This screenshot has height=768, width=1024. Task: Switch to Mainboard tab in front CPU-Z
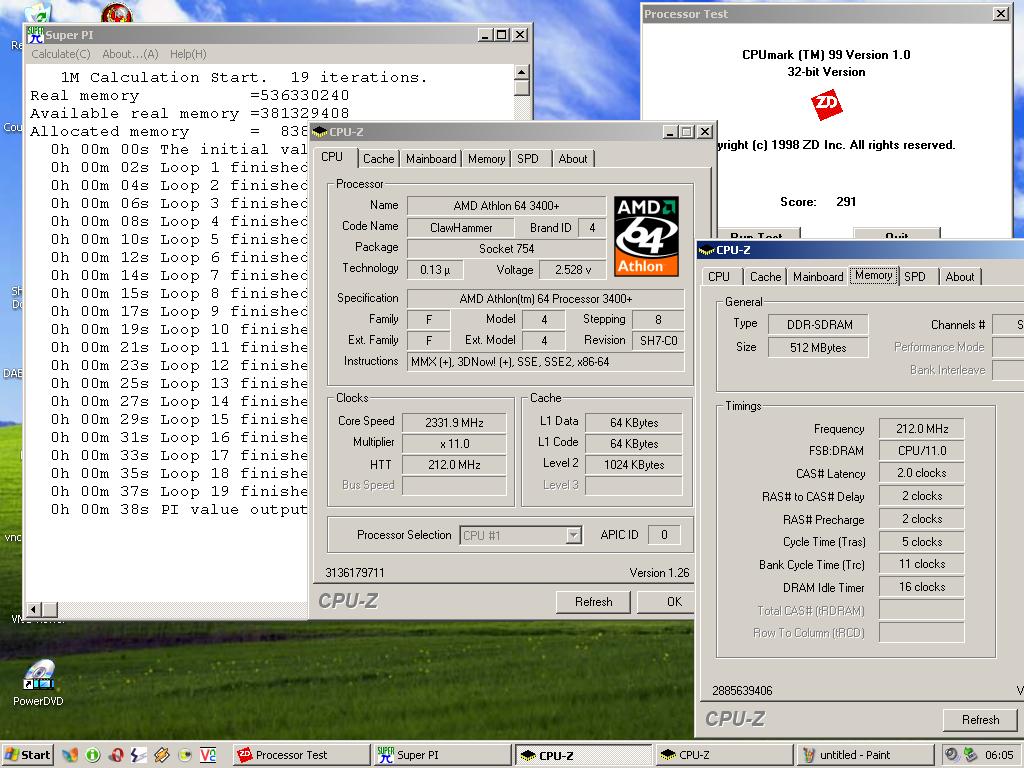[431, 159]
